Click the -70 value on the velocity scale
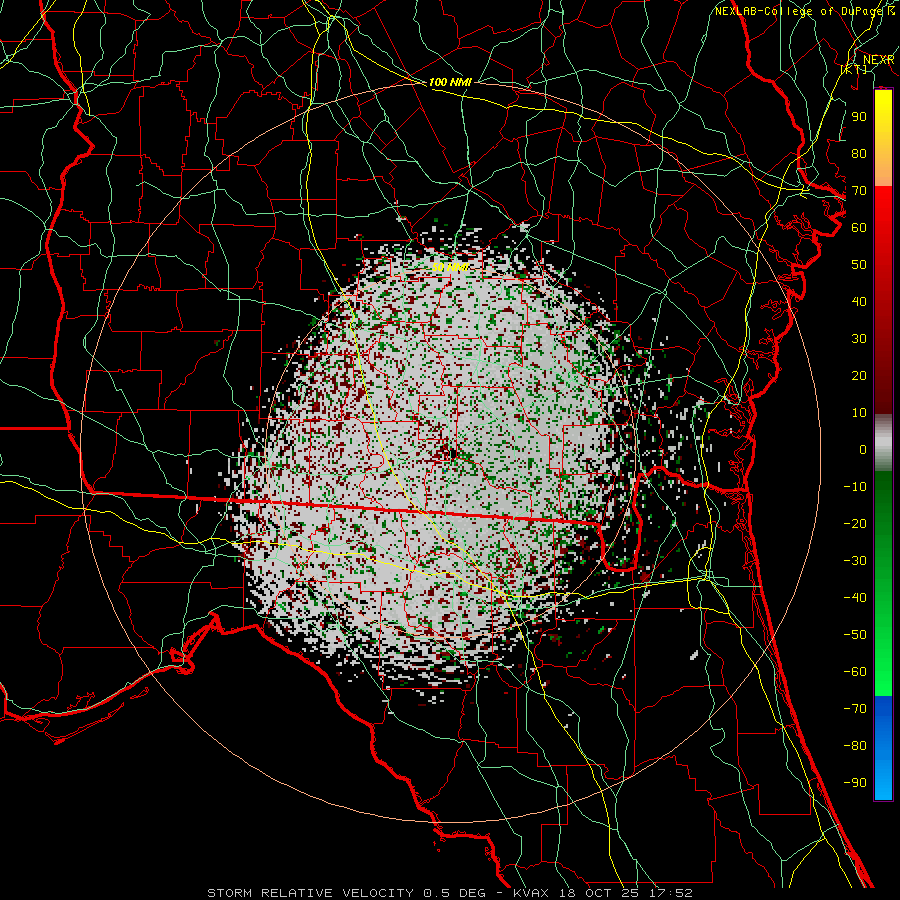This screenshot has height=900, width=900. [855, 709]
